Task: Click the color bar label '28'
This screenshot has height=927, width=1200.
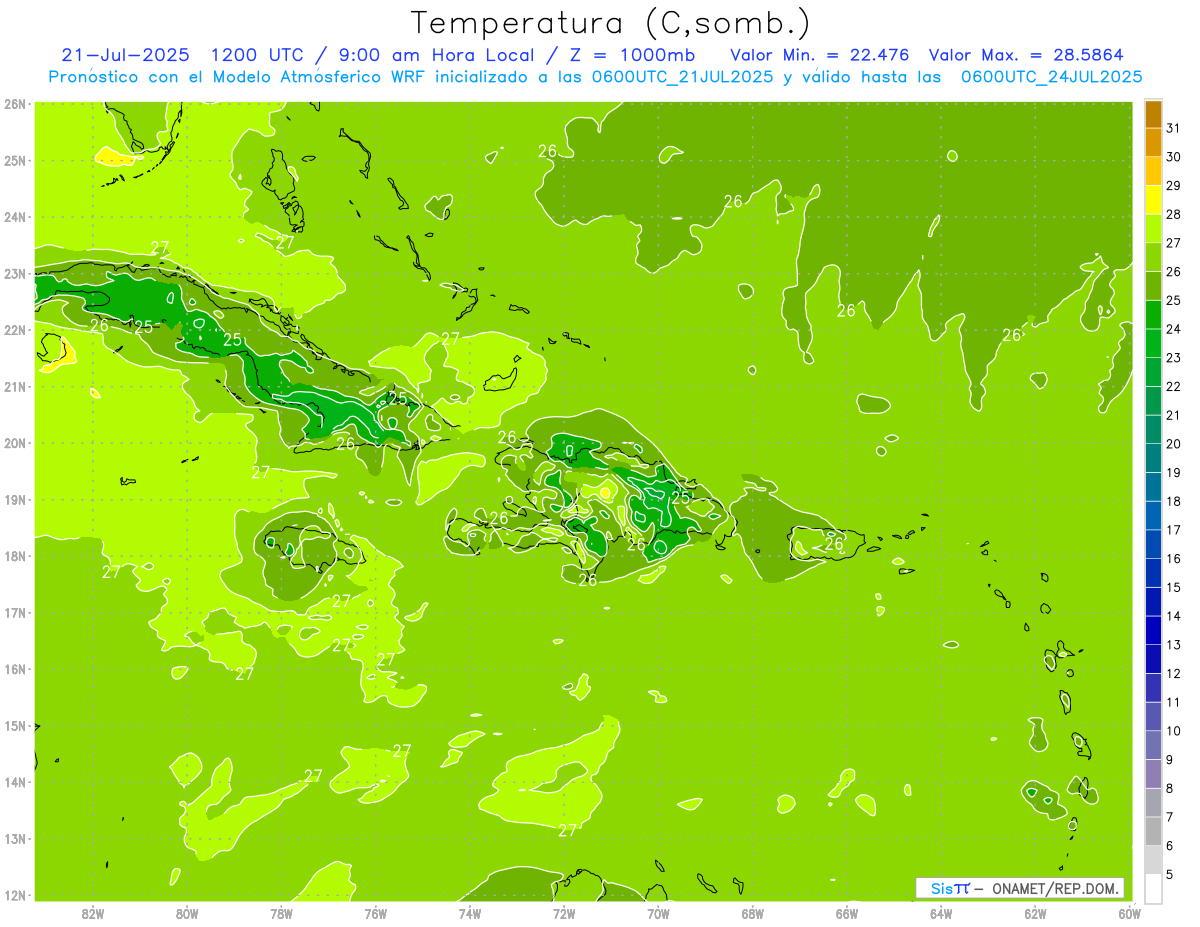Action: [1173, 214]
